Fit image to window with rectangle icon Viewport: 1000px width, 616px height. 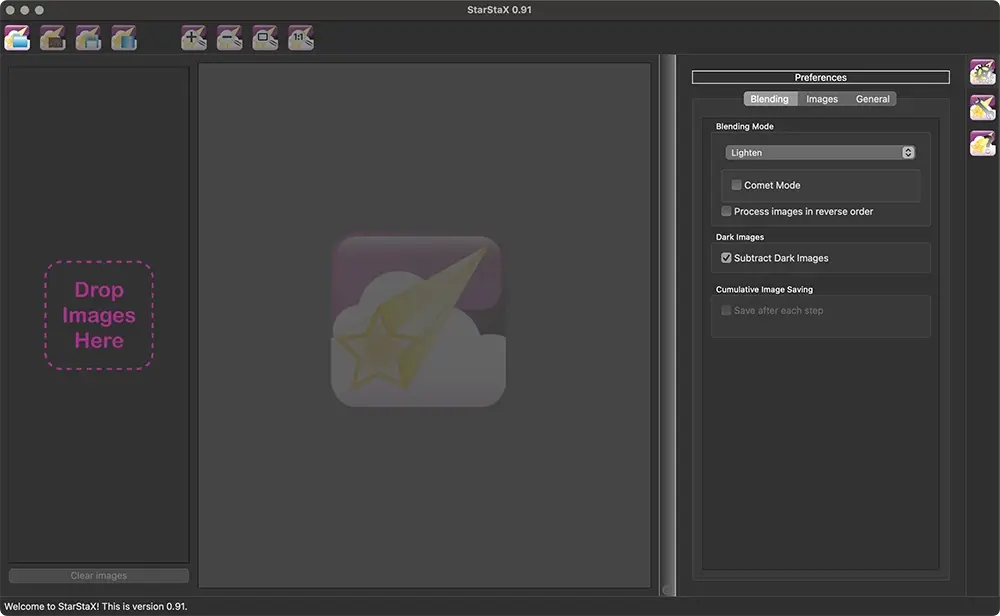point(265,38)
